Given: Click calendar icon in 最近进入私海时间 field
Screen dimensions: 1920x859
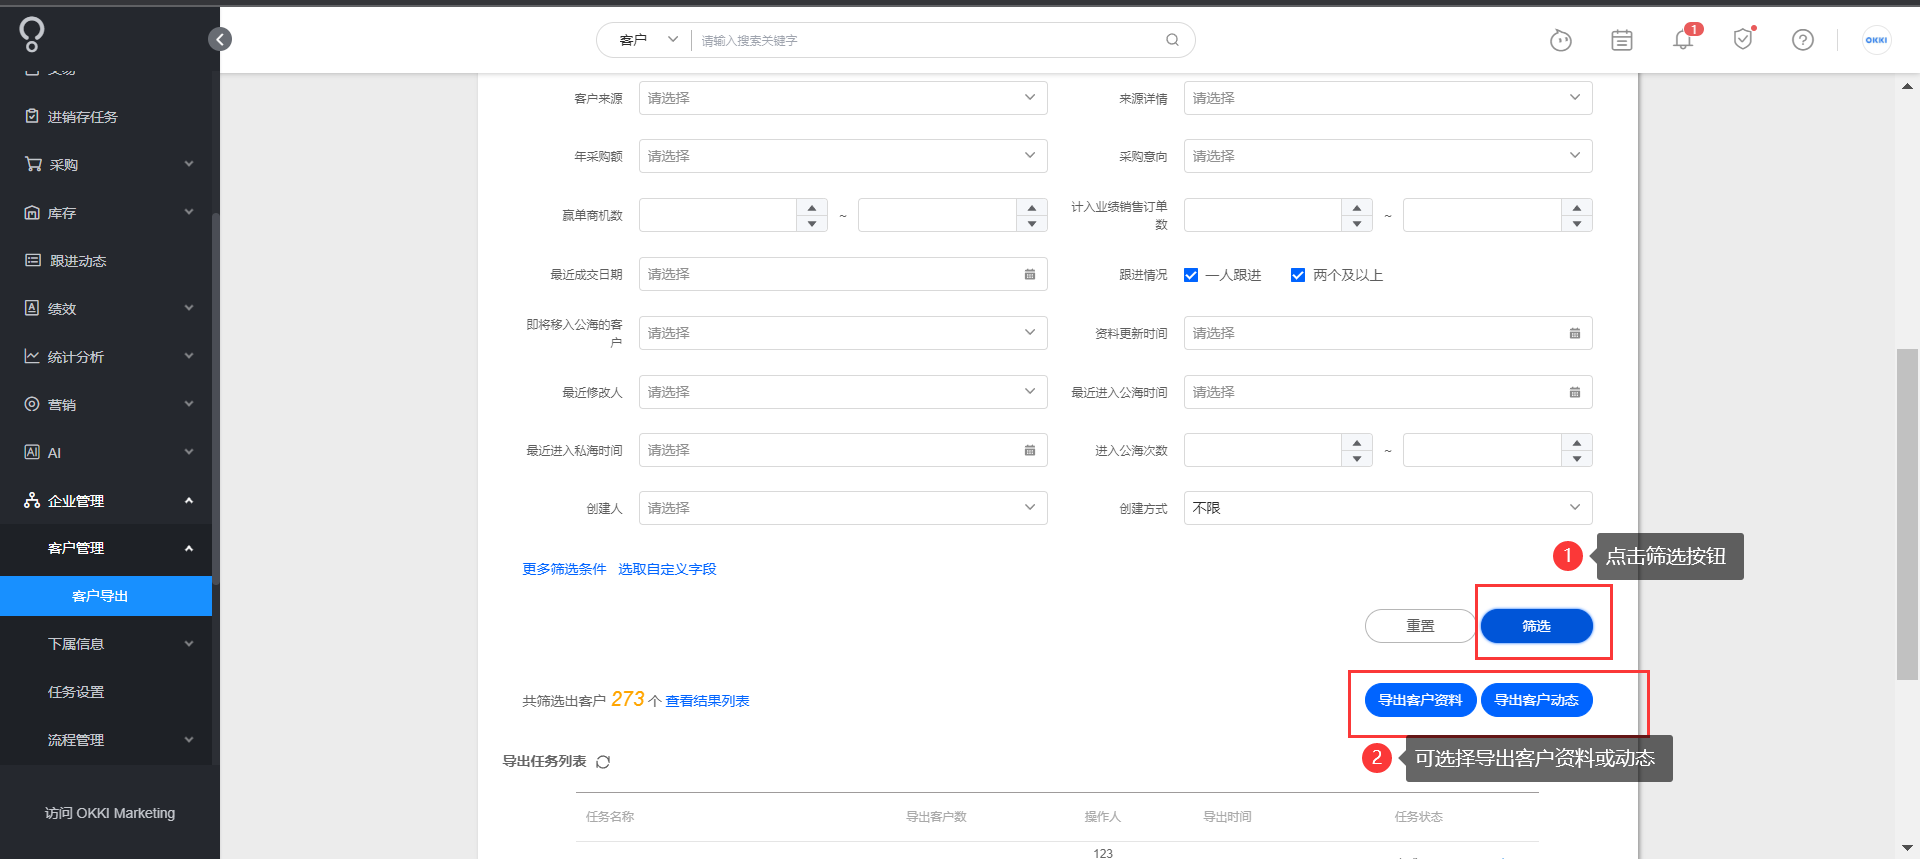Looking at the screenshot, I should (x=1030, y=450).
